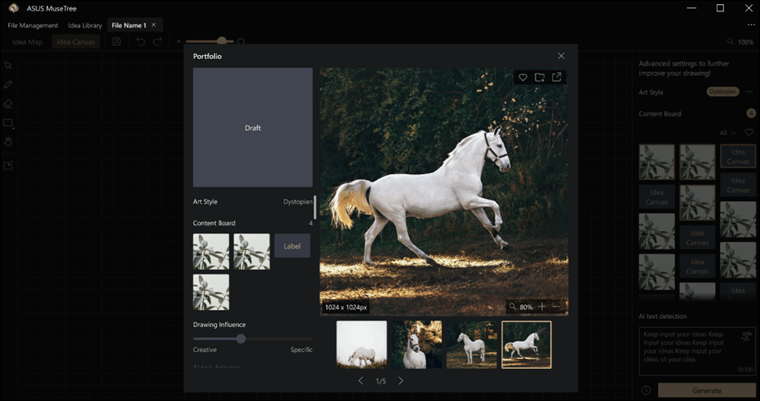Viewport: 760px width, 401px height.
Task: Click the Save disk icon in toolbar
Action: (x=116, y=42)
